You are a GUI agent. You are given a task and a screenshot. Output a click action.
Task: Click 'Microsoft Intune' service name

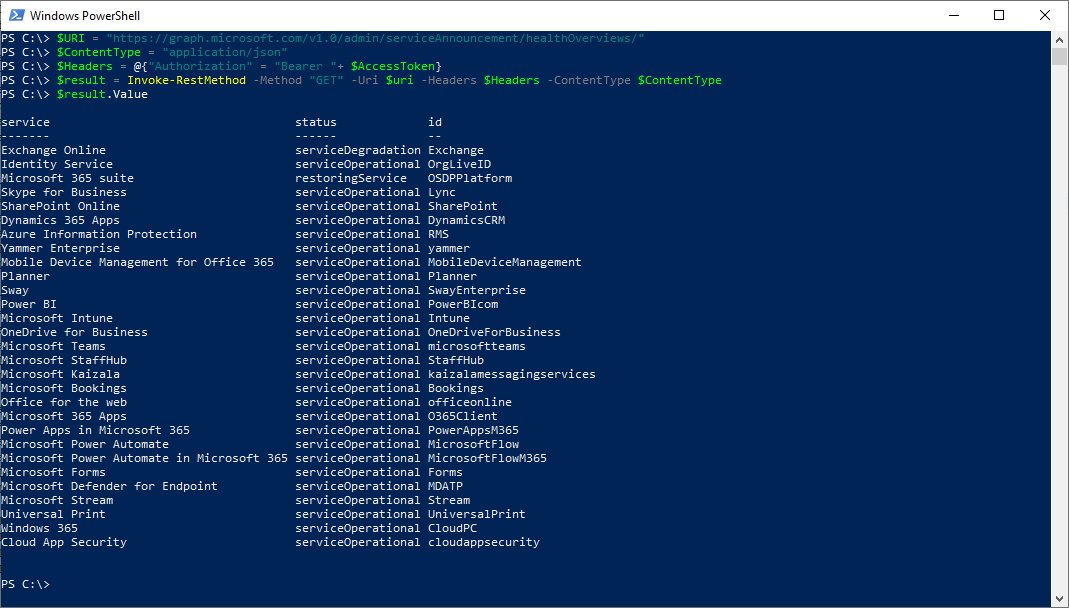point(57,318)
